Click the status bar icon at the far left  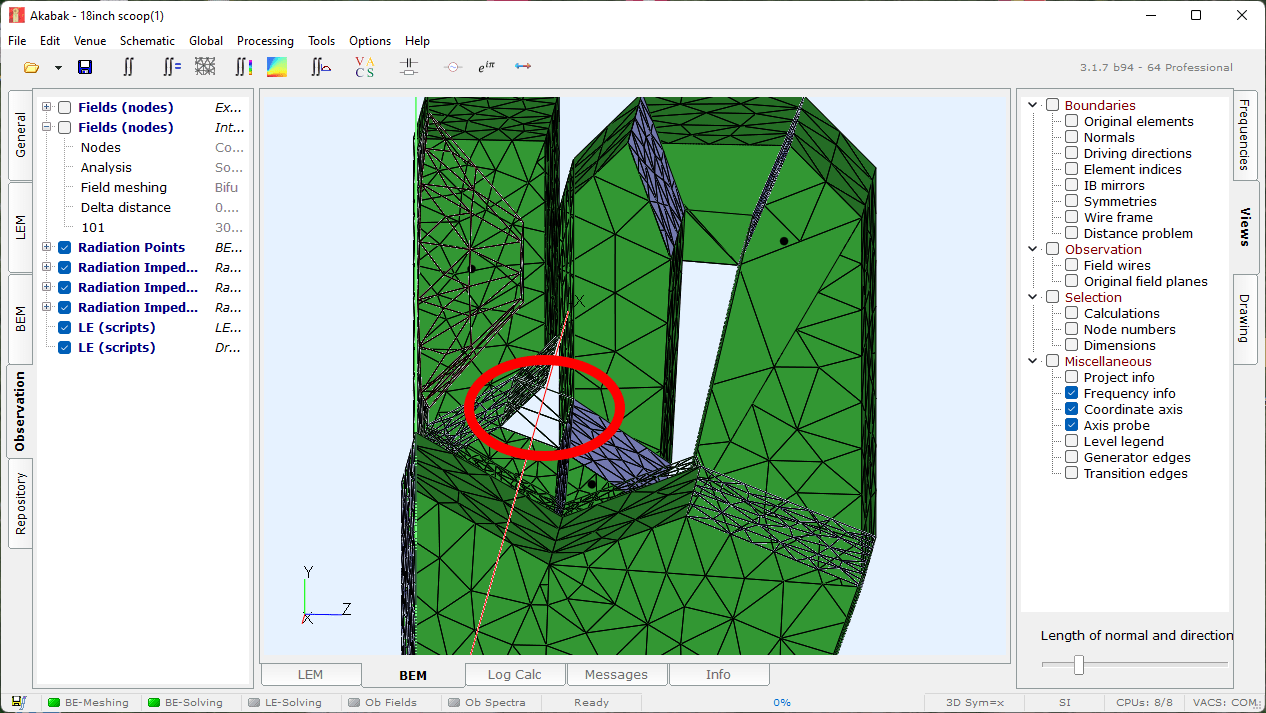[x=18, y=702]
